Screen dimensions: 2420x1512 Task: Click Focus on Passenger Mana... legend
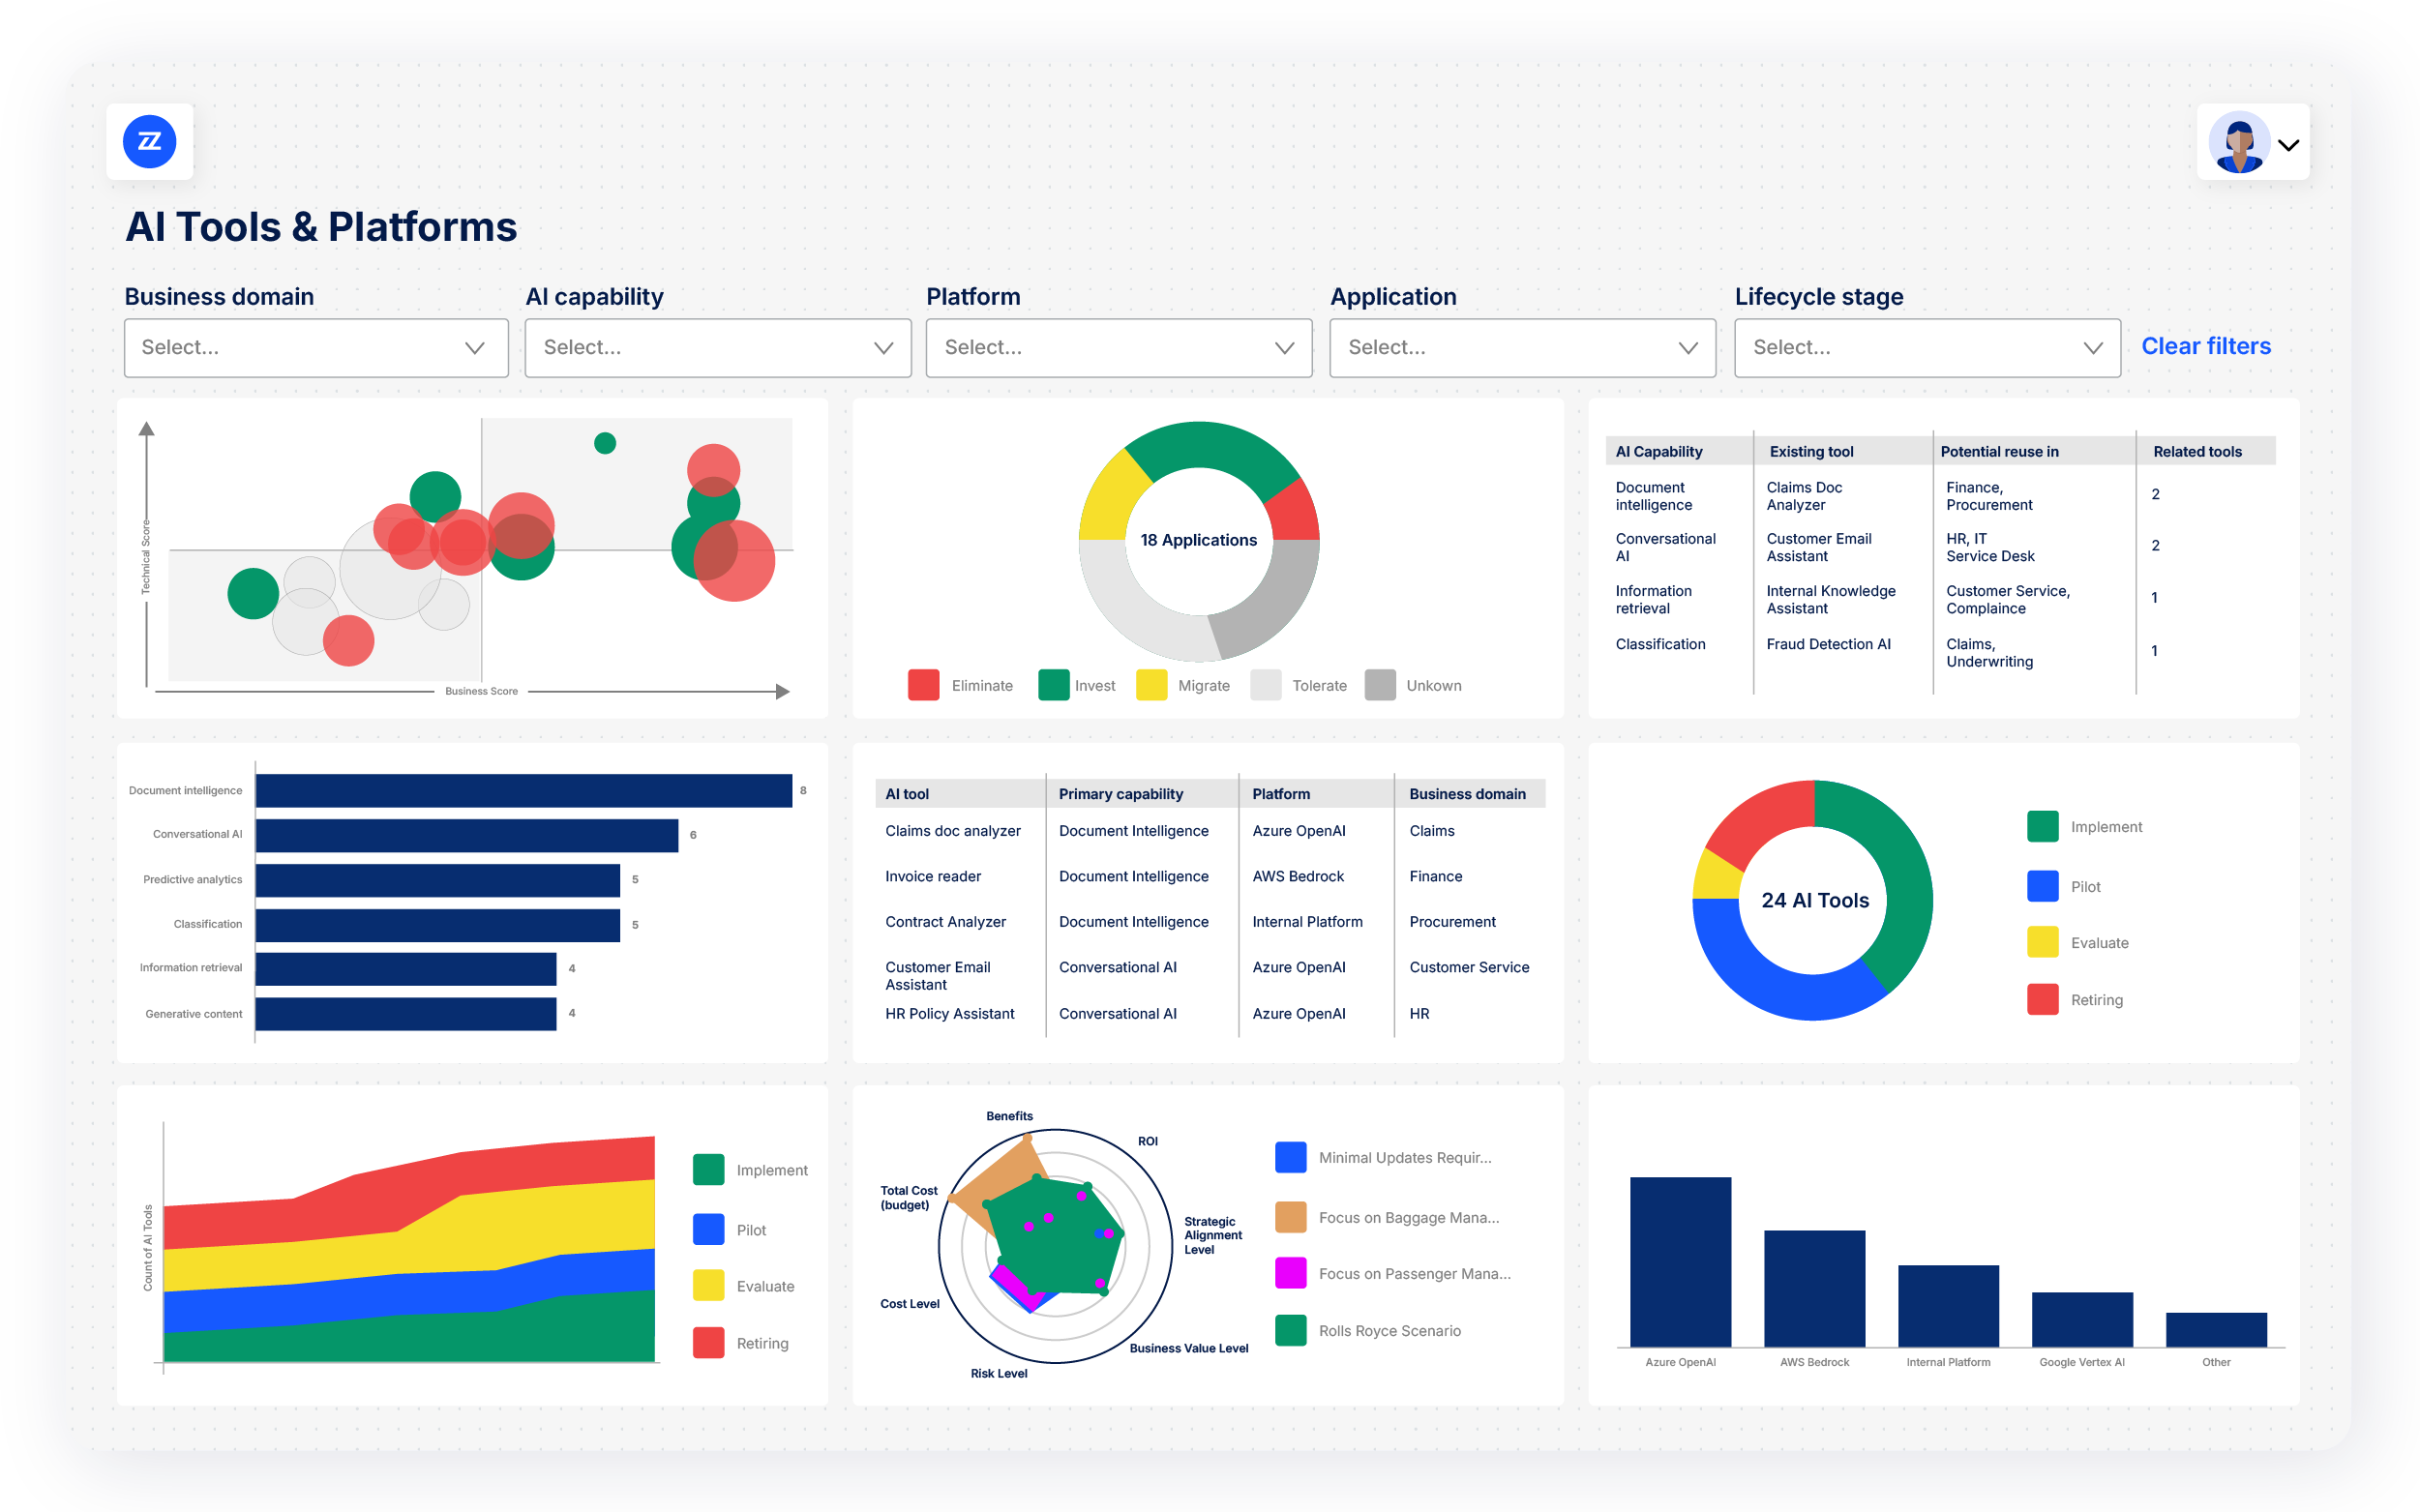1393,1273
